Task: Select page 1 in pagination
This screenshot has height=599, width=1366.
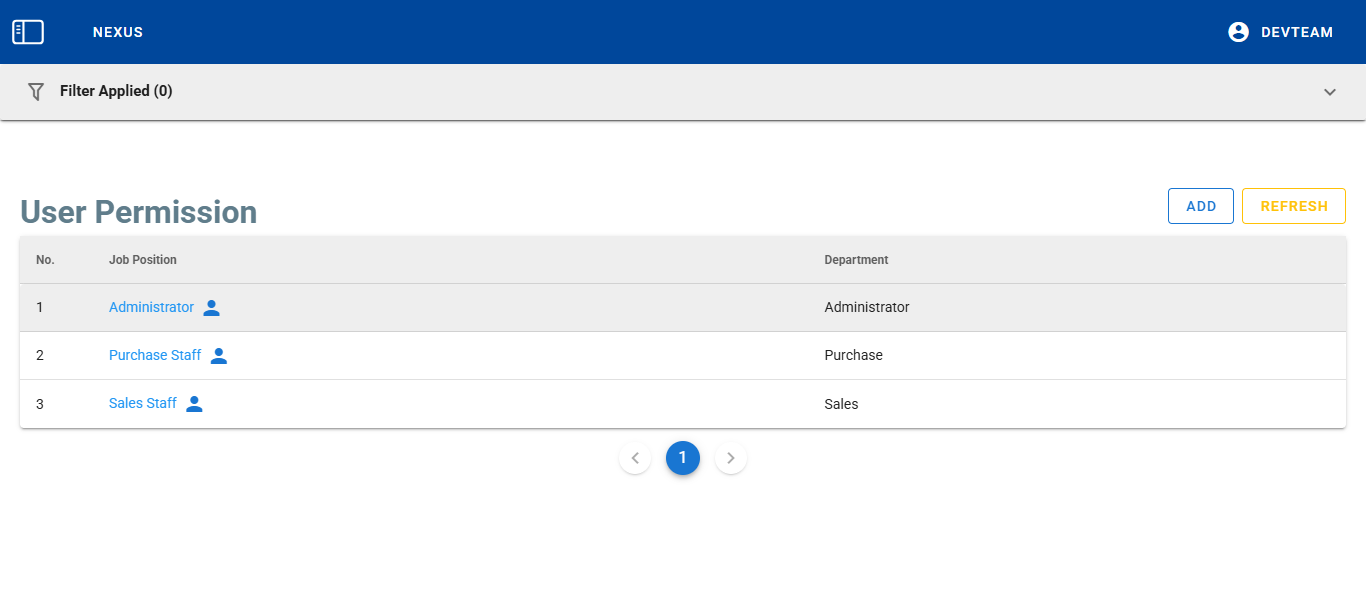Action: click(683, 458)
